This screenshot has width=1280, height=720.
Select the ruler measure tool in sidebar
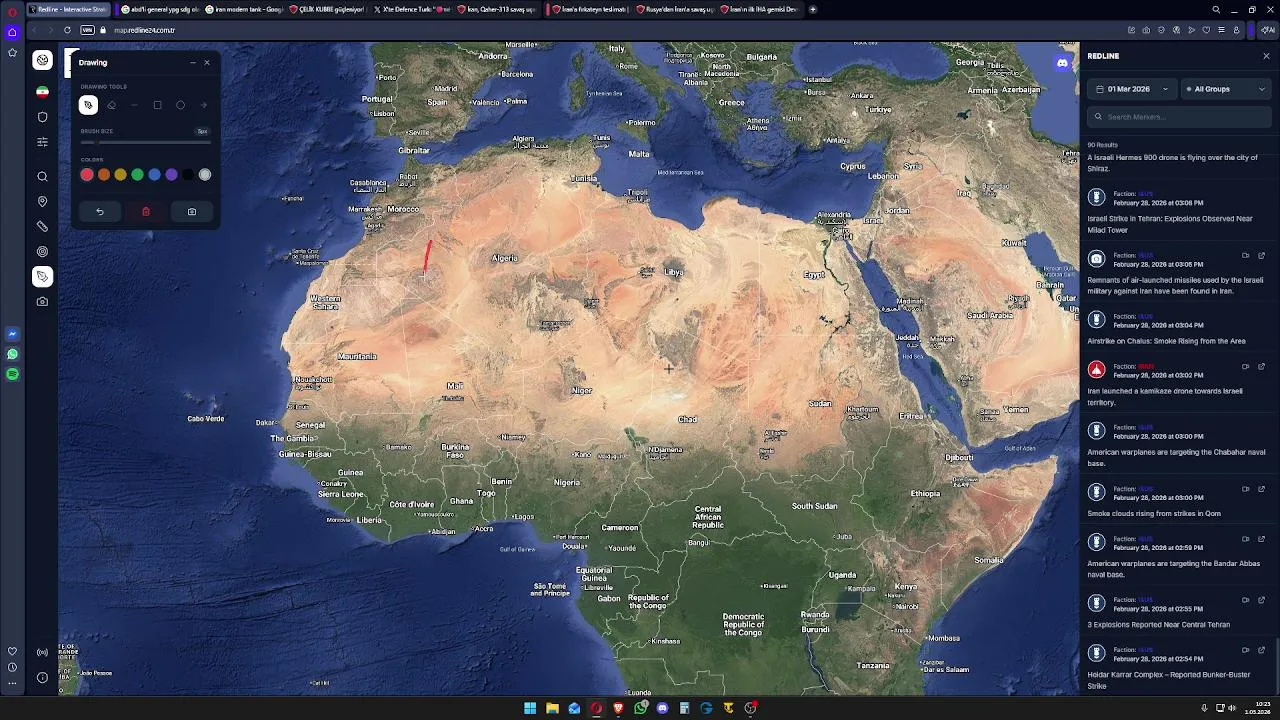click(x=42, y=227)
